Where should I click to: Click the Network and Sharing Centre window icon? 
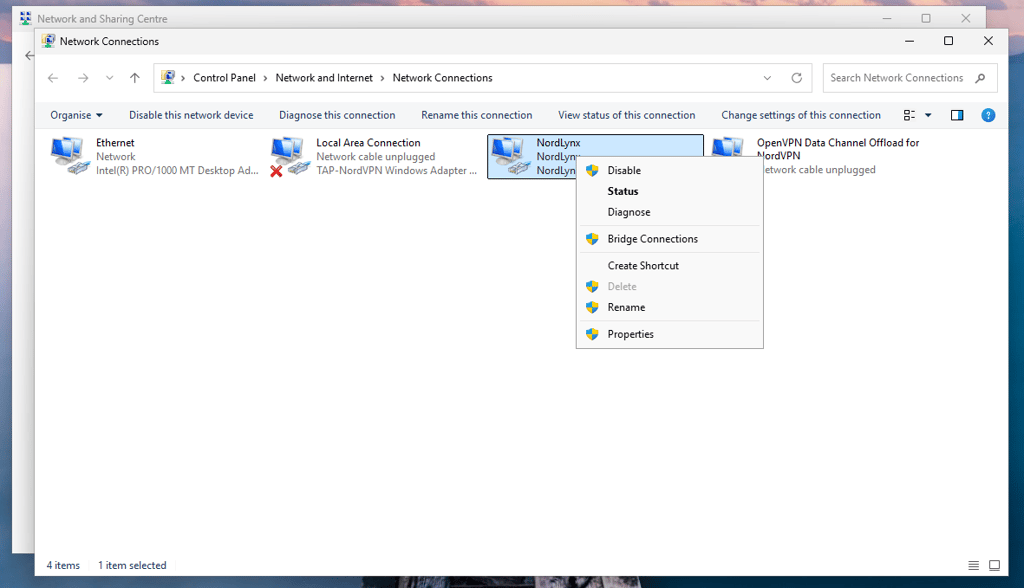point(25,18)
